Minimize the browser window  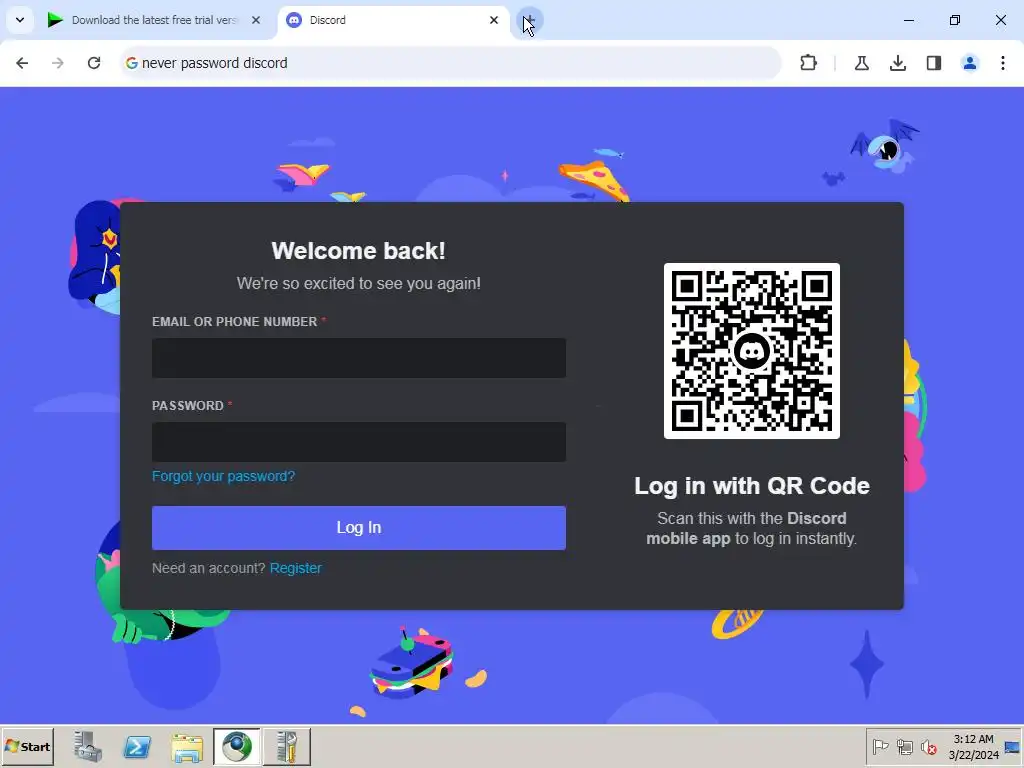908,20
